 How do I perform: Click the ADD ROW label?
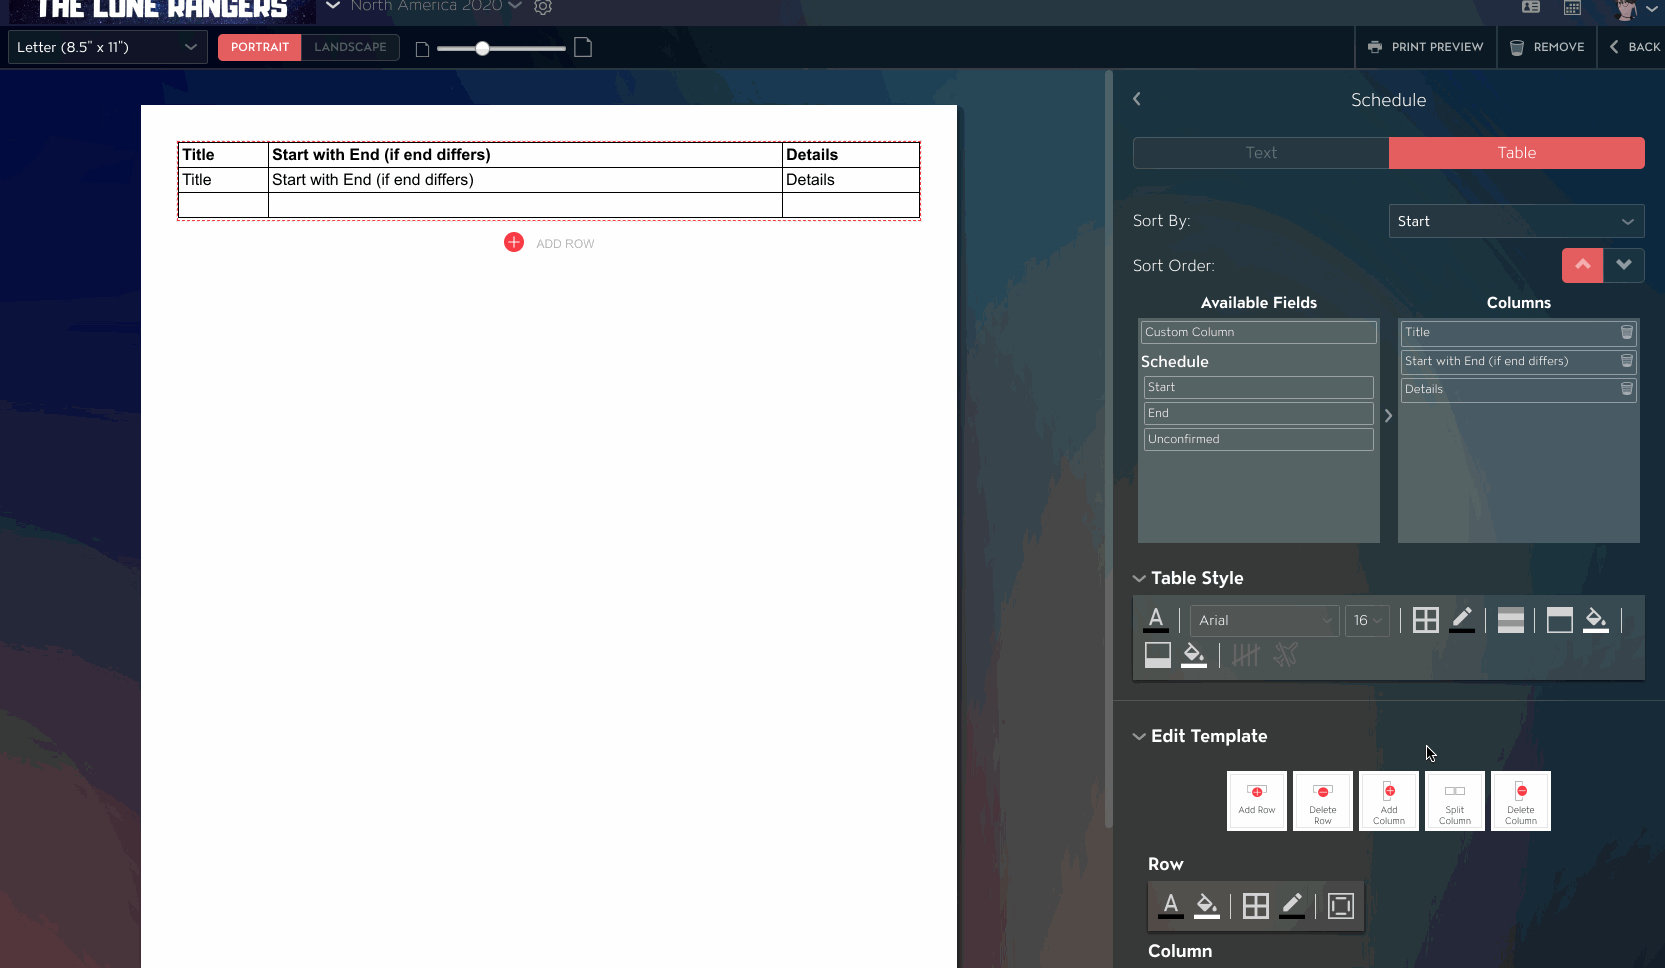click(565, 243)
